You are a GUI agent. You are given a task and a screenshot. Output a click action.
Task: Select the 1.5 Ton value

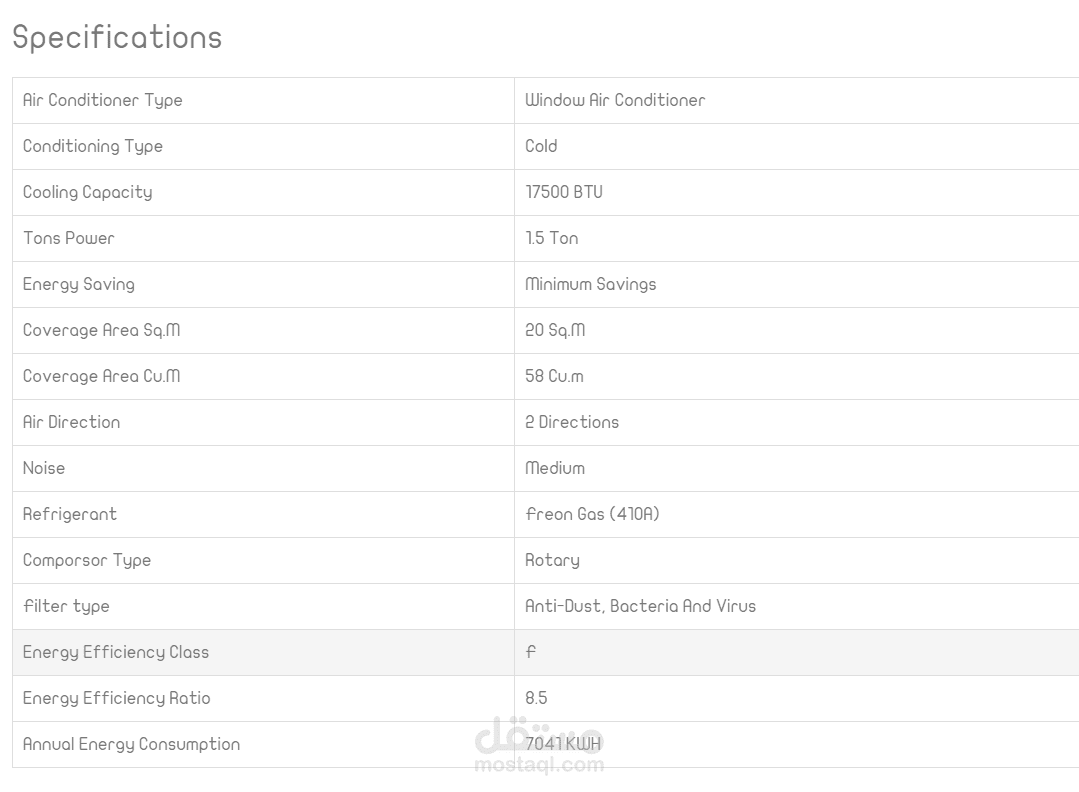[552, 238]
